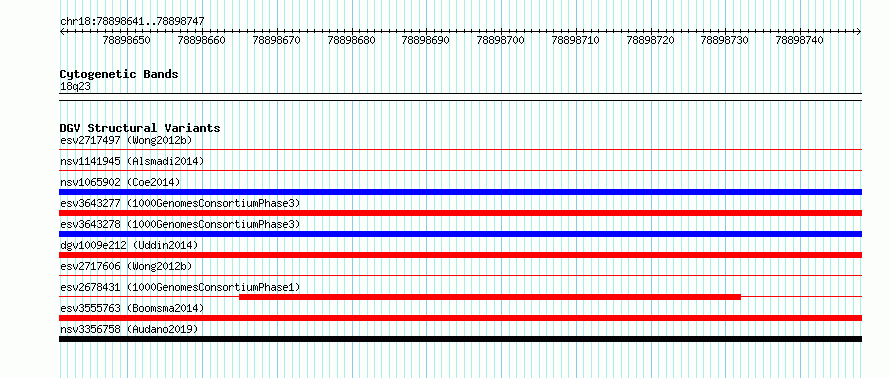Open variant esv2678431 (1000GenomesConsortiumPhase1) label
Image resolution: width=890 pixels, height=378 pixels.
[180, 287]
